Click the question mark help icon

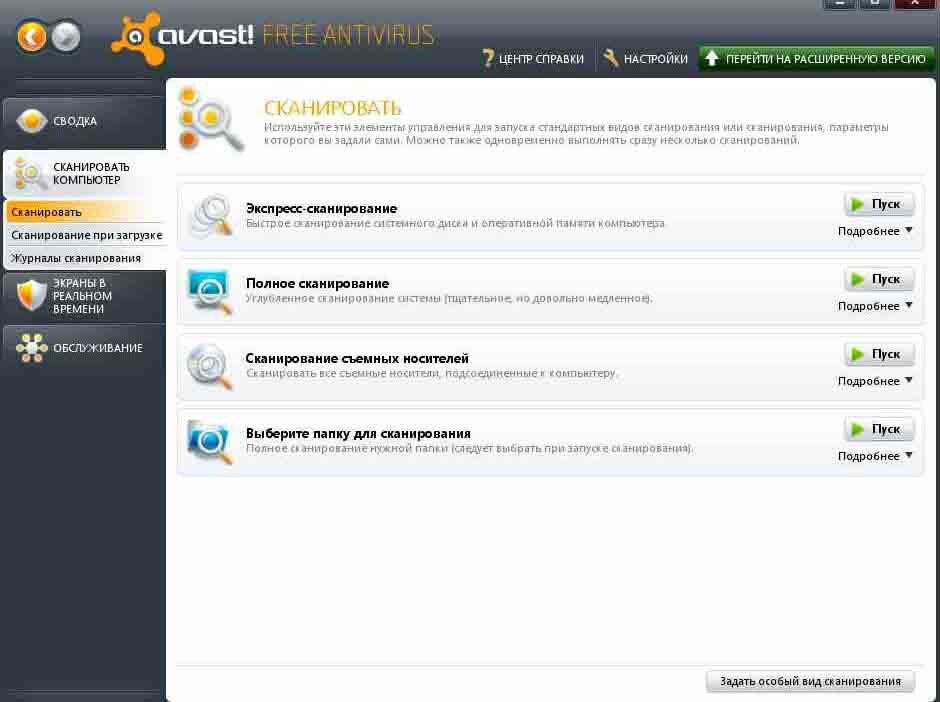[488, 58]
